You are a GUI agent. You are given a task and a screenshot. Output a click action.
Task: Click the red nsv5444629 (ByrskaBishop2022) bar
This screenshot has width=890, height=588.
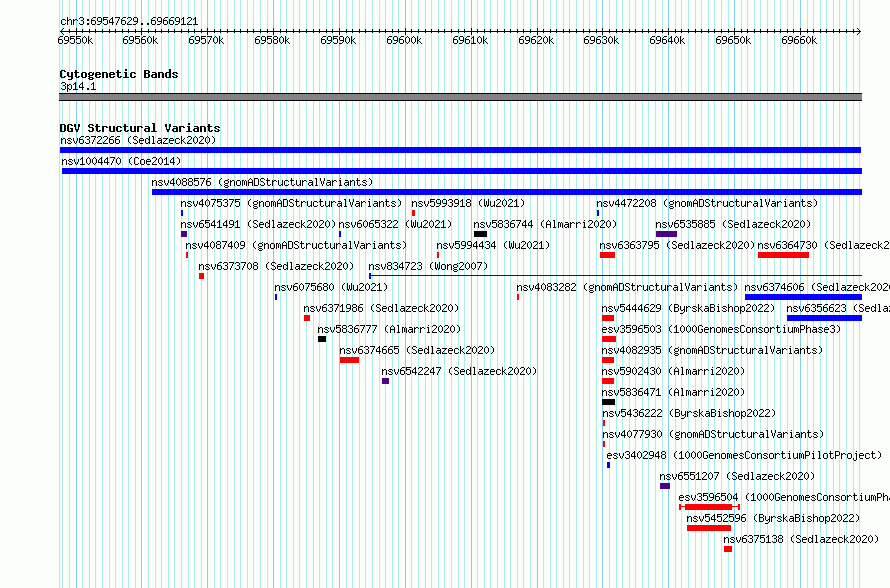point(608,318)
